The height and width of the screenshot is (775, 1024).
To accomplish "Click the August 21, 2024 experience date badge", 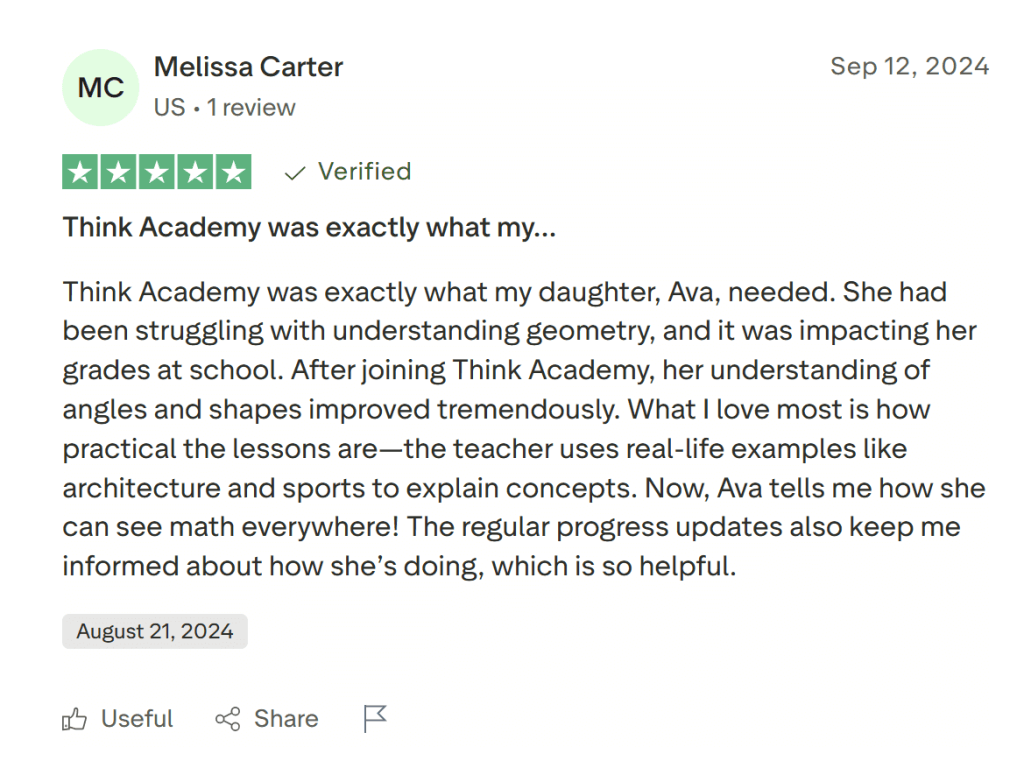I will tap(154, 631).
